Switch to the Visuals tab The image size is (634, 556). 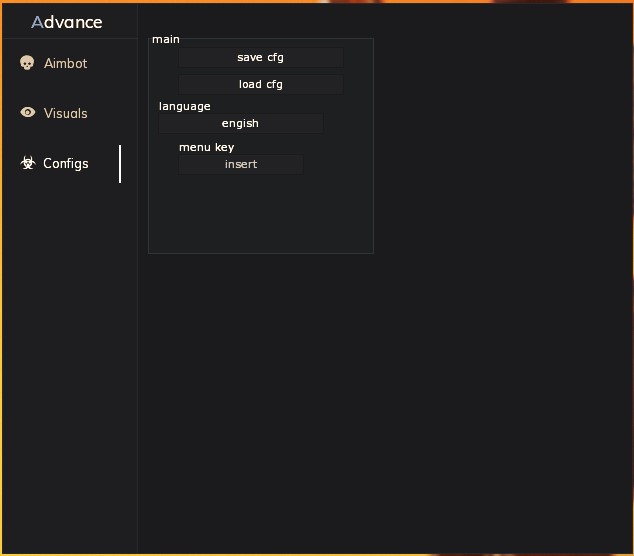[x=65, y=113]
